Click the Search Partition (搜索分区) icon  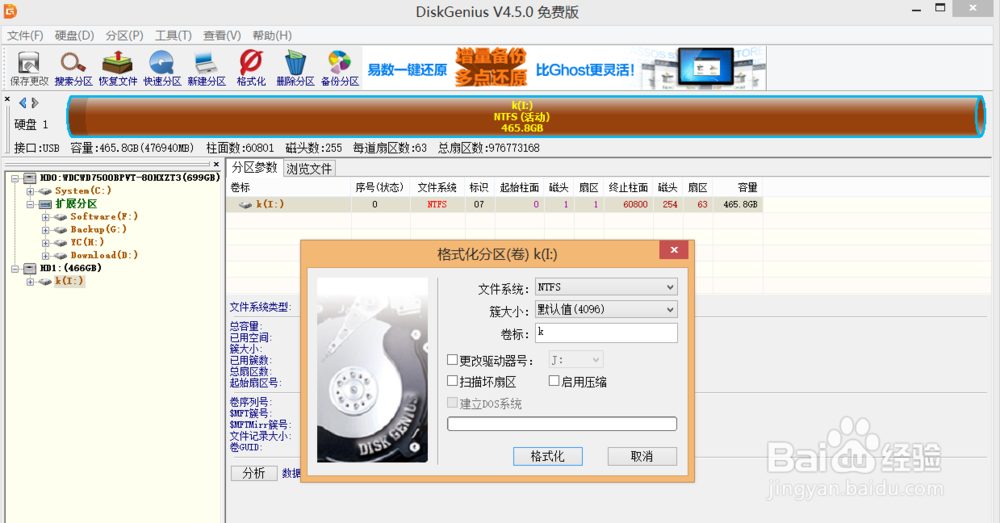tap(73, 68)
